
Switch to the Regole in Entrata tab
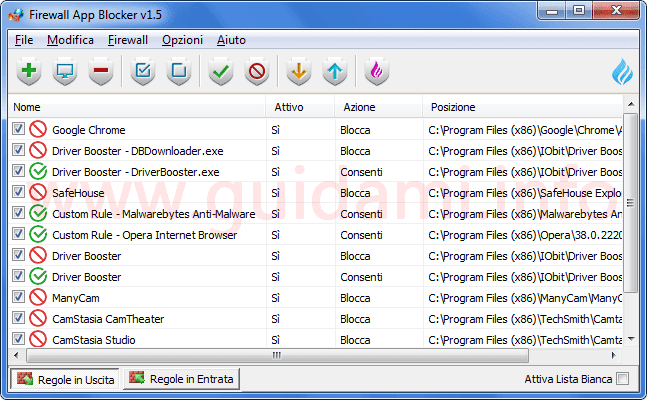pyautogui.click(x=182, y=379)
